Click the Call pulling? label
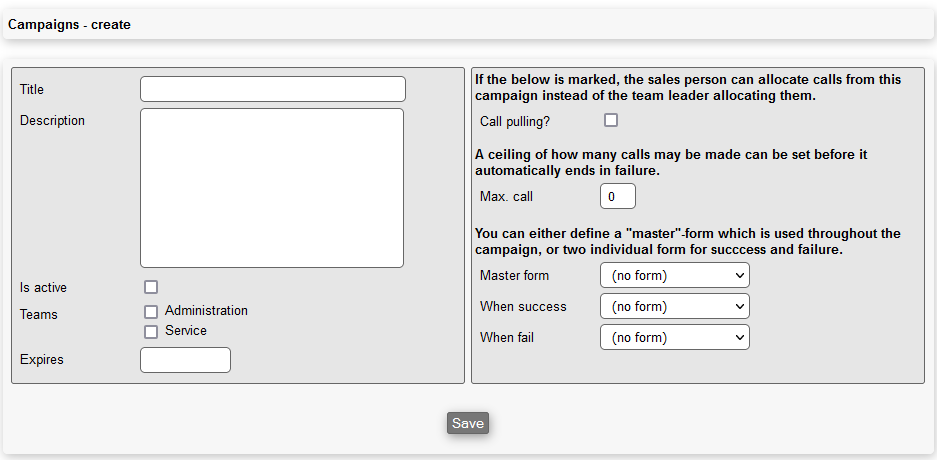Image resolution: width=937 pixels, height=460 pixels. tap(515, 121)
